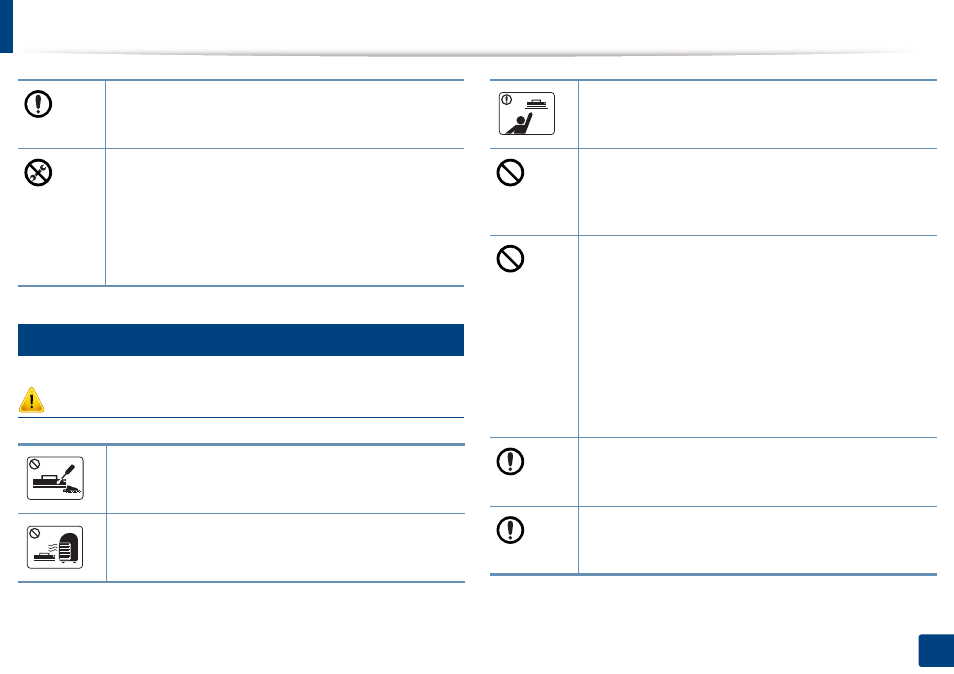This screenshot has width=954, height=674.
Task: Click the exclamation circle in the right table's final row
Action: pyautogui.click(x=510, y=530)
